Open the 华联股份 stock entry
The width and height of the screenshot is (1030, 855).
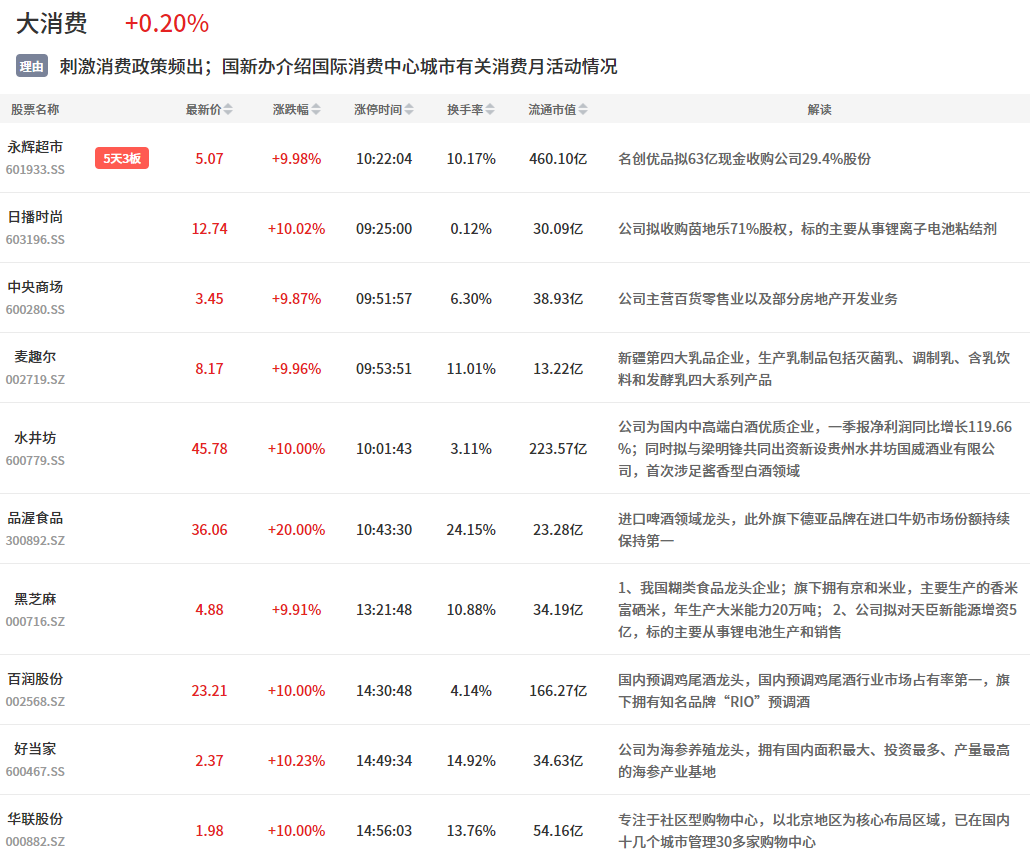pyautogui.click(x=35, y=819)
